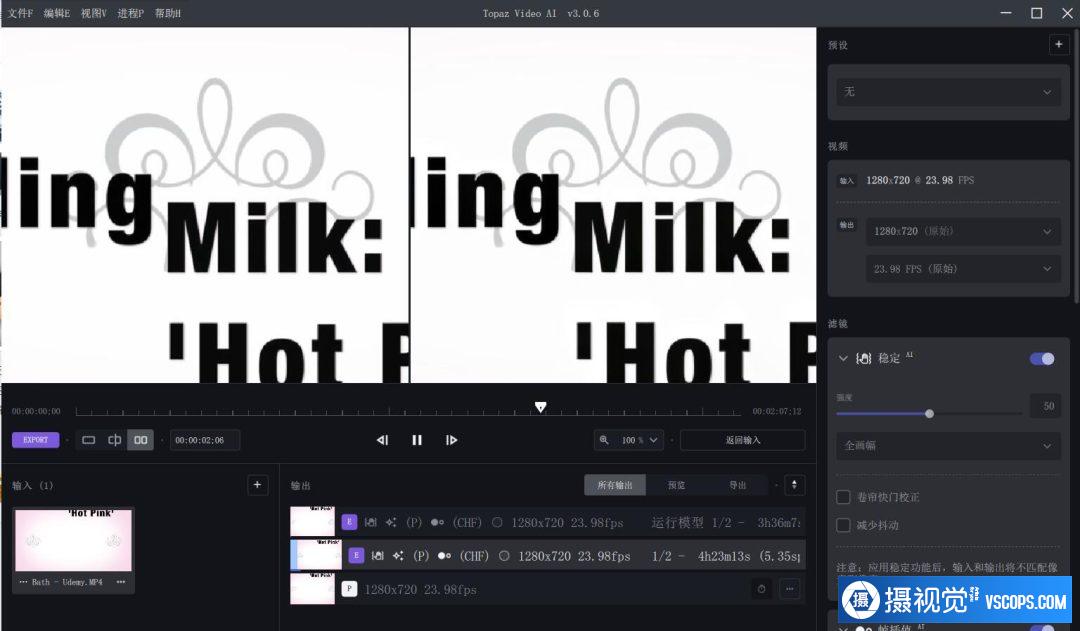Image resolution: width=1080 pixels, height=631 pixels.
Task: Open the 100 % zoom level dropdown
Action: tap(638, 440)
